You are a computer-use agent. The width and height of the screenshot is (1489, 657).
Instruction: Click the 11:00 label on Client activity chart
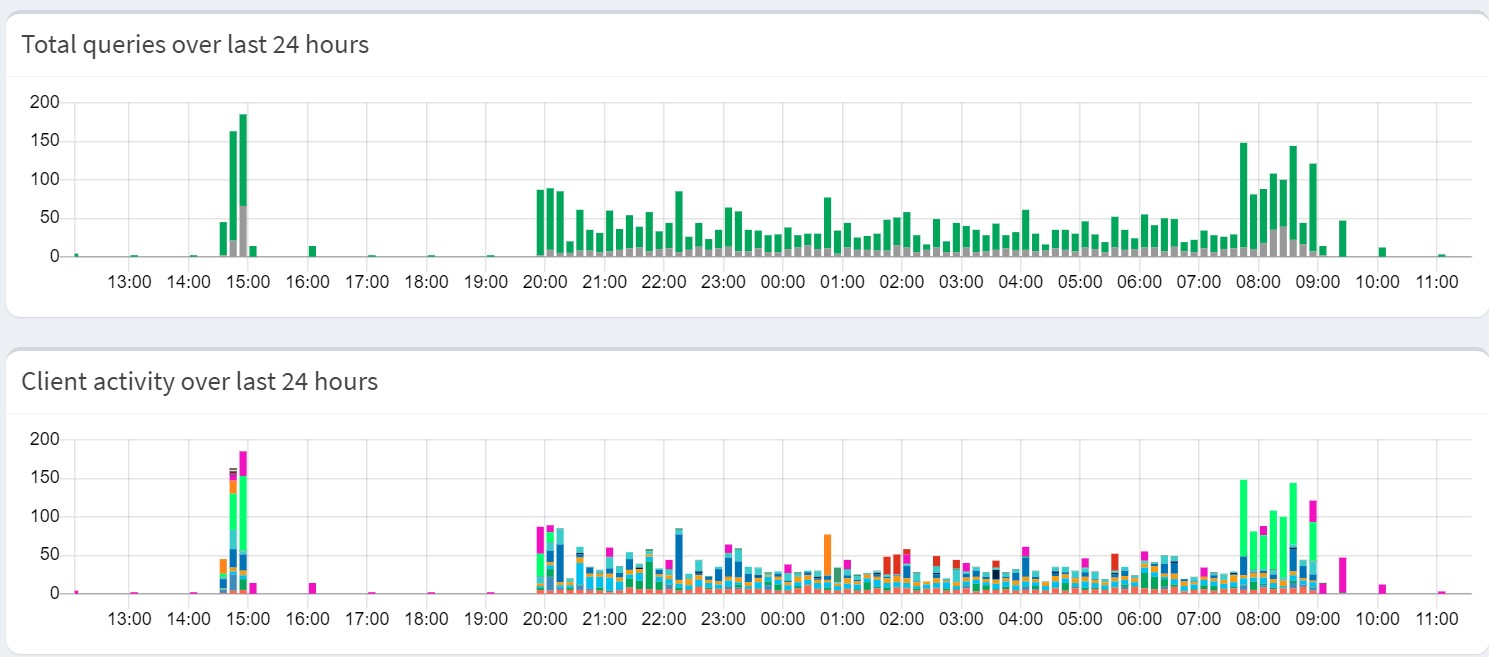click(1437, 619)
